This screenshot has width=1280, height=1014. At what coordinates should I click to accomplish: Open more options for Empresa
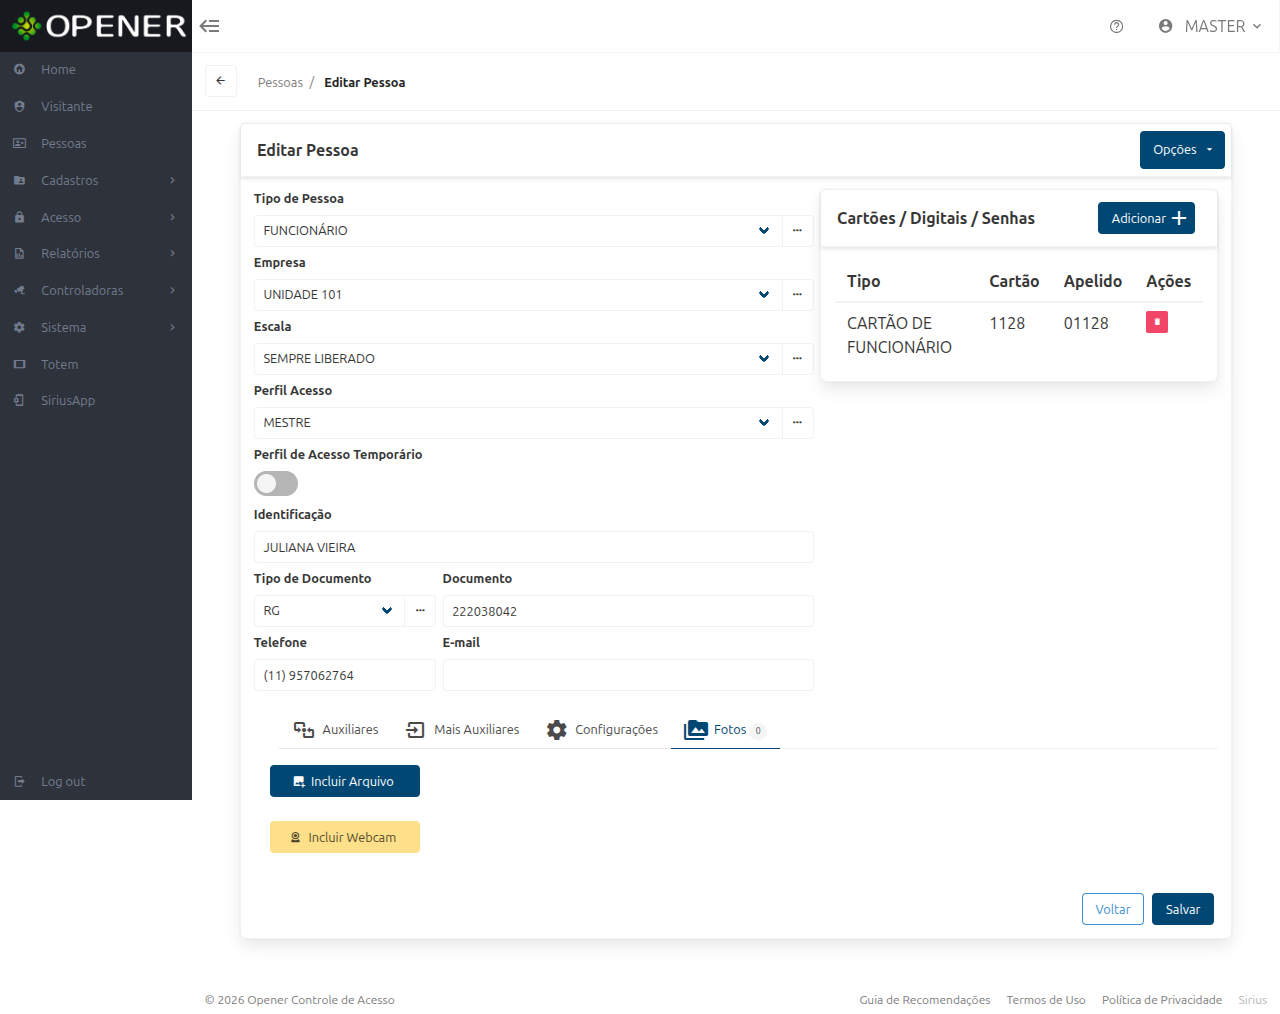[x=797, y=294]
